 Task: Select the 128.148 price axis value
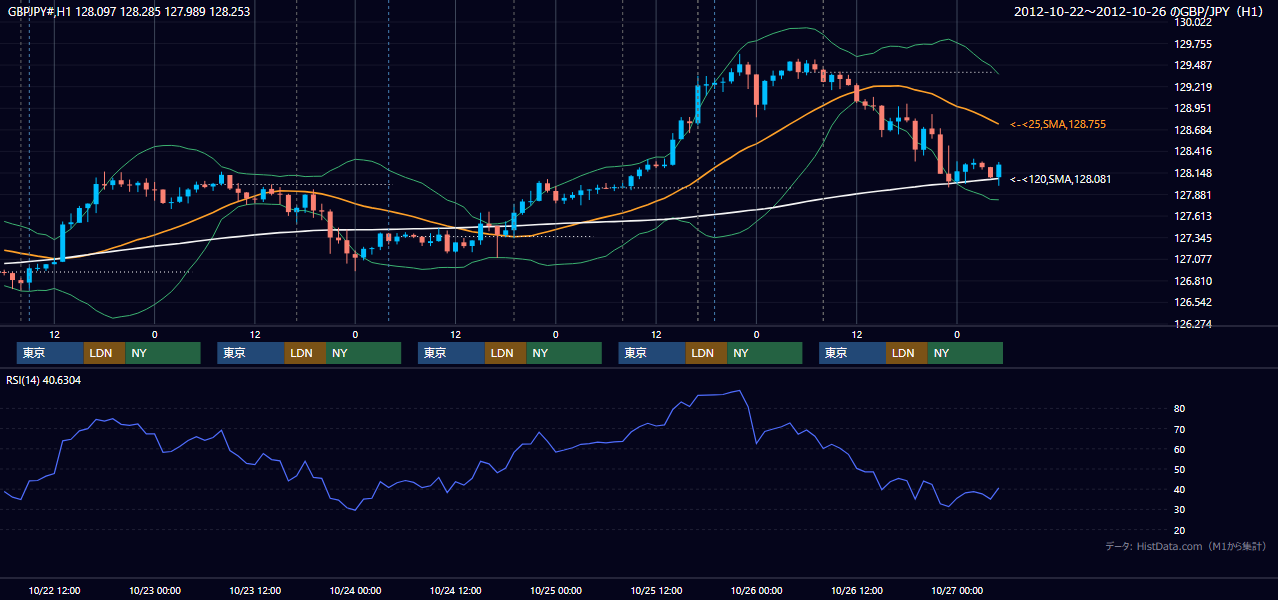pyautogui.click(x=1194, y=173)
